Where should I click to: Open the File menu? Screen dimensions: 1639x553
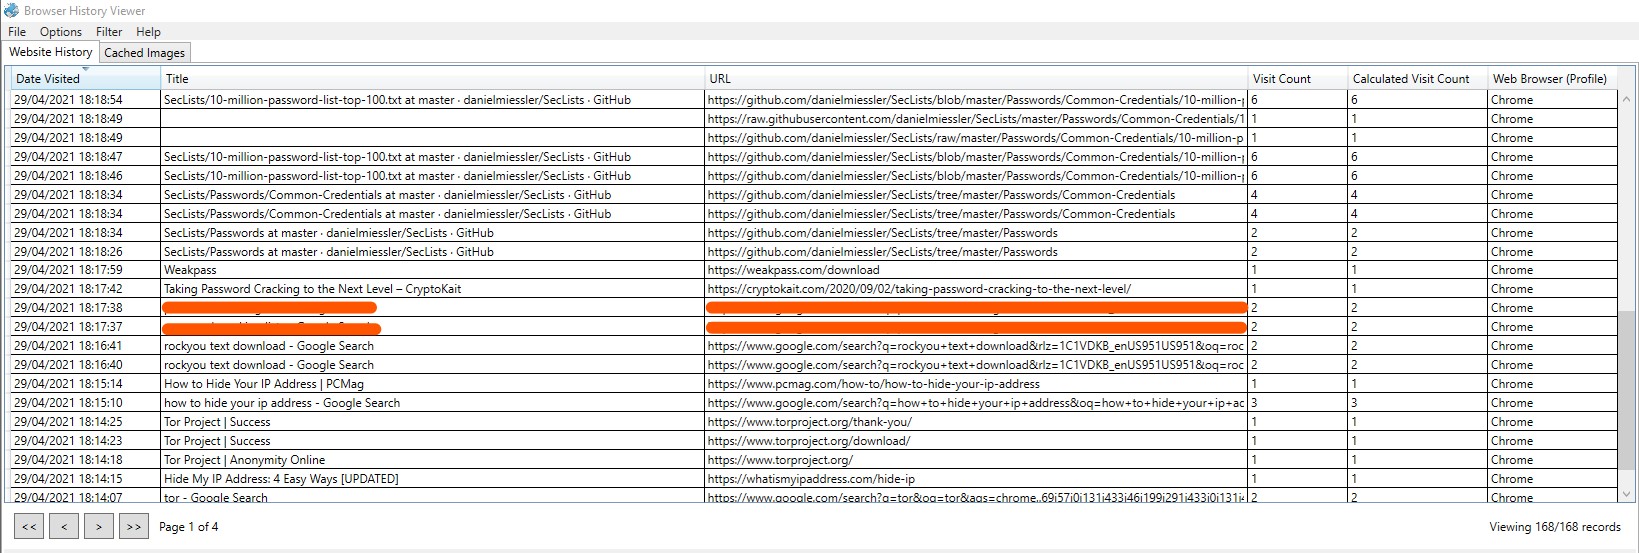[17, 32]
